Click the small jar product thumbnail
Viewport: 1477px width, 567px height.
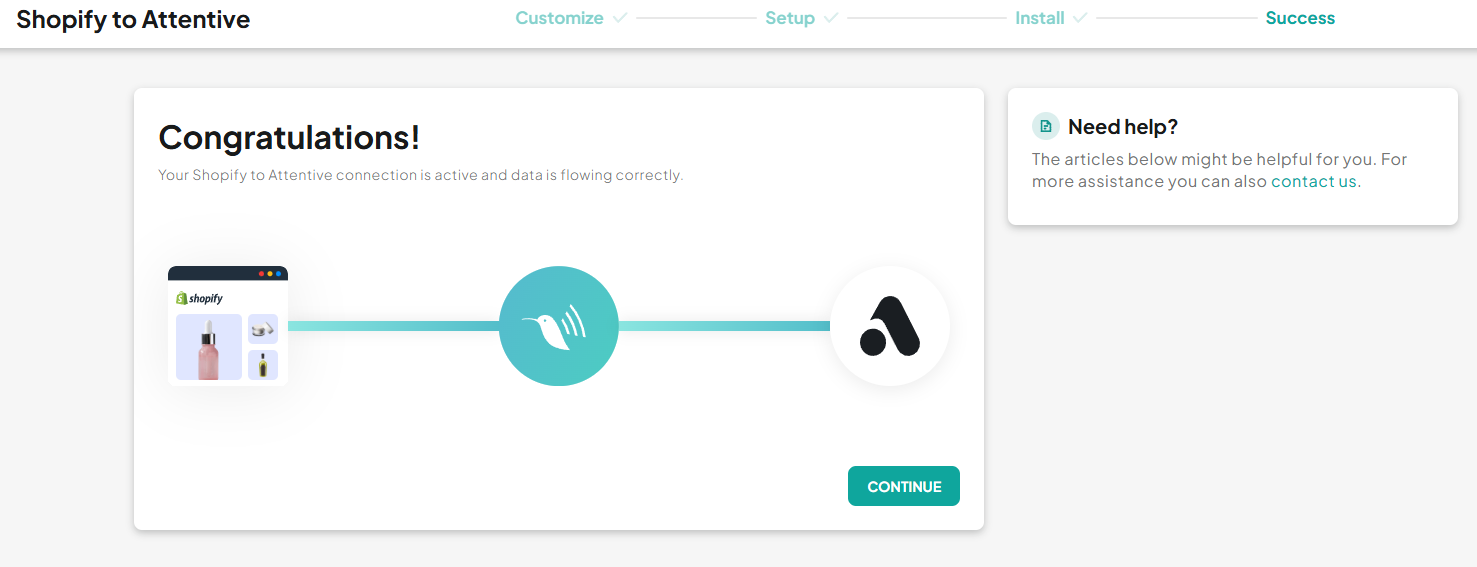pos(263,329)
